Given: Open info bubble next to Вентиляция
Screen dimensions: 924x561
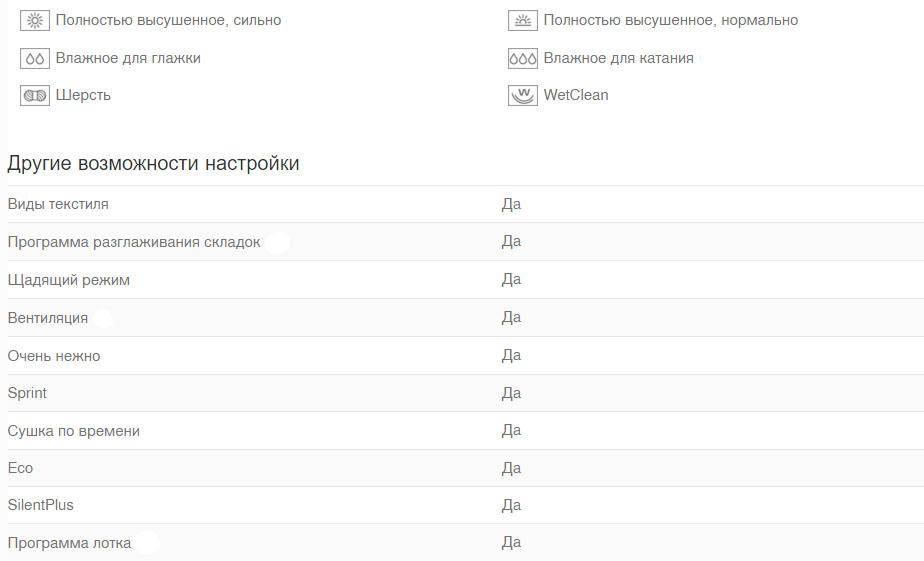Looking at the screenshot, I should click(103, 318).
